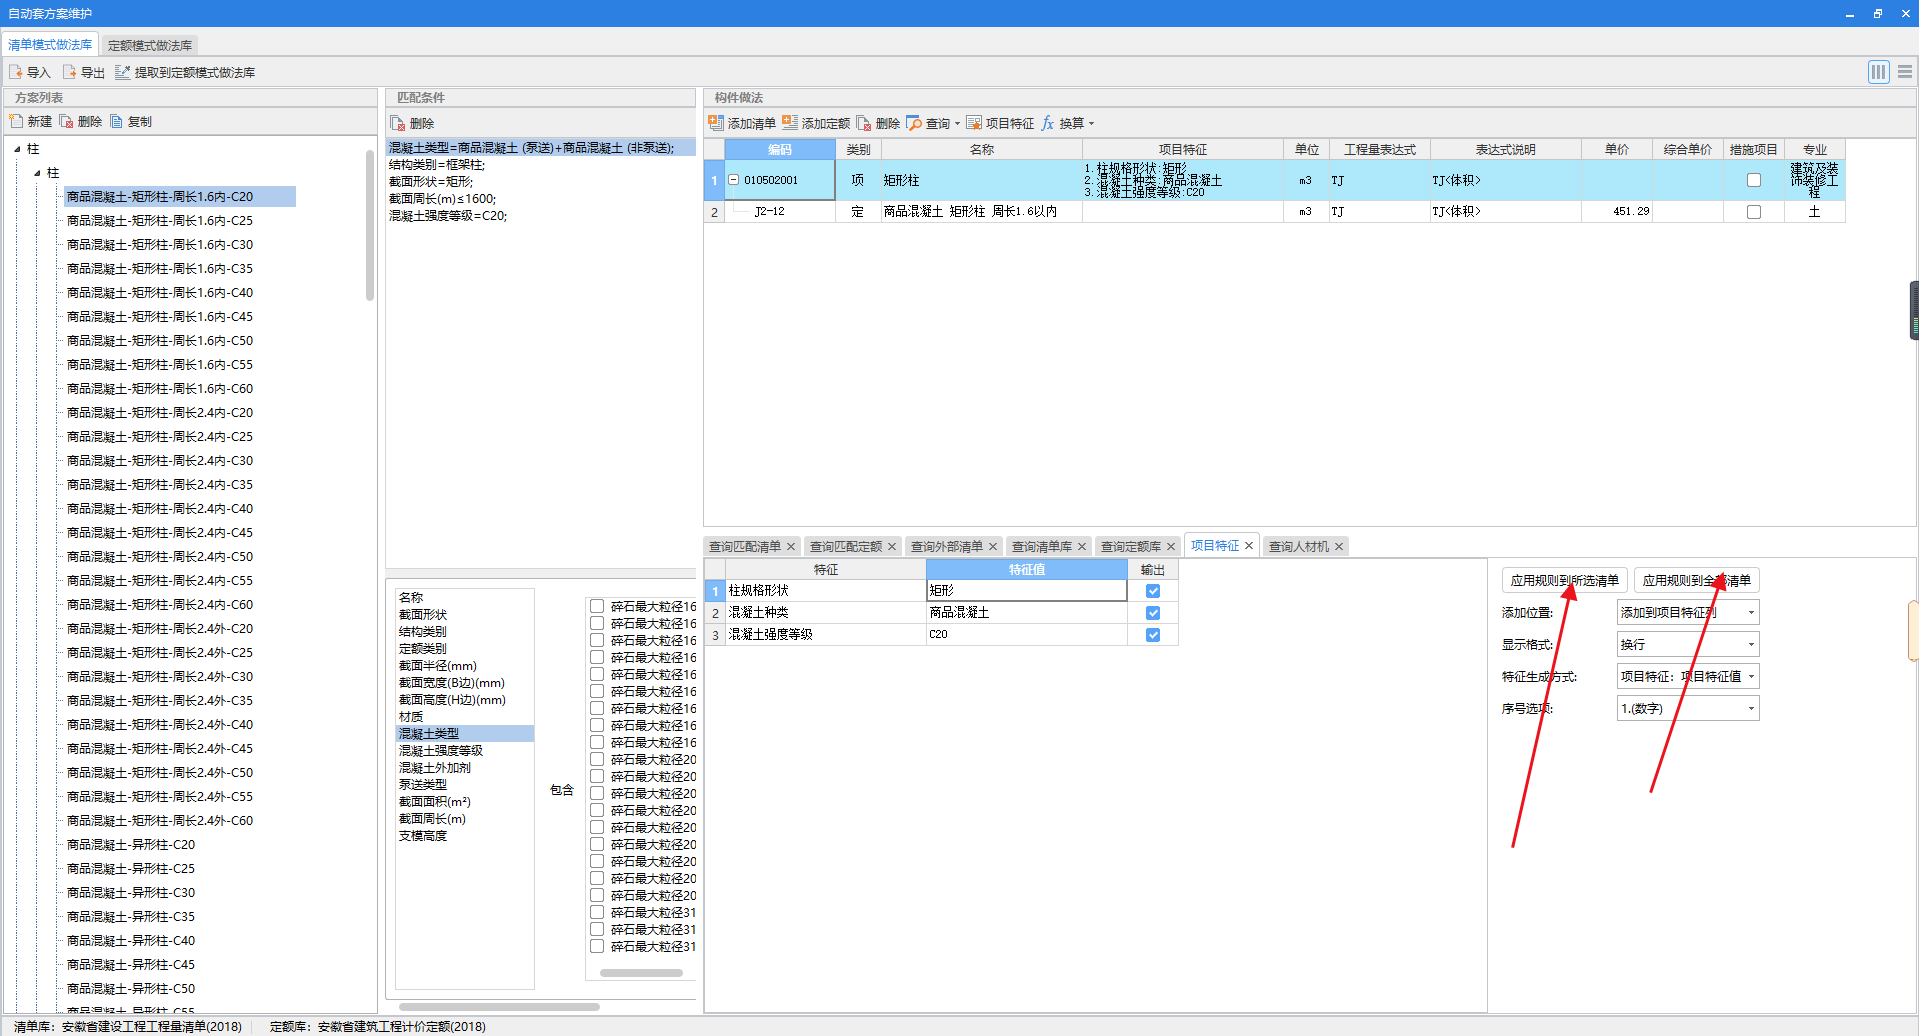This screenshot has height=1036, width=1919.
Task: Switch to row layout view icon
Action: point(1905,72)
